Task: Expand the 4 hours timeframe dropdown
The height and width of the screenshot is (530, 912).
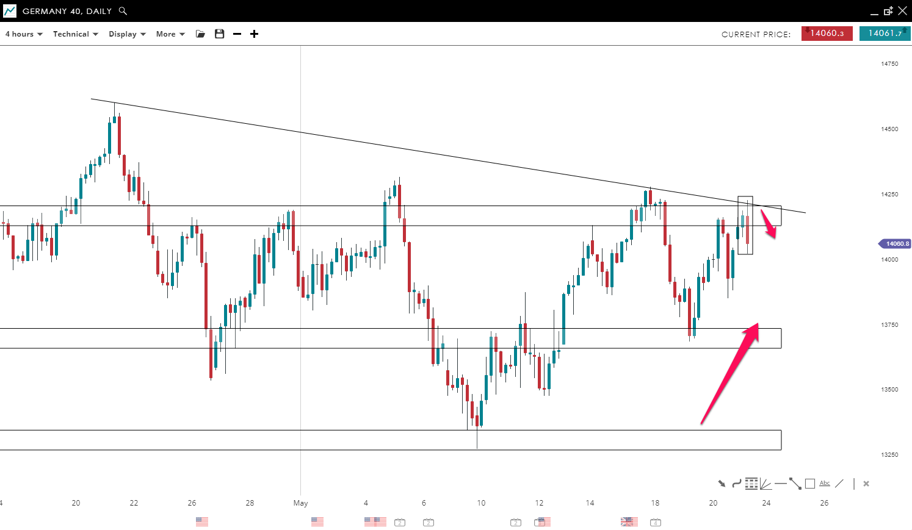Action: pos(23,34)
